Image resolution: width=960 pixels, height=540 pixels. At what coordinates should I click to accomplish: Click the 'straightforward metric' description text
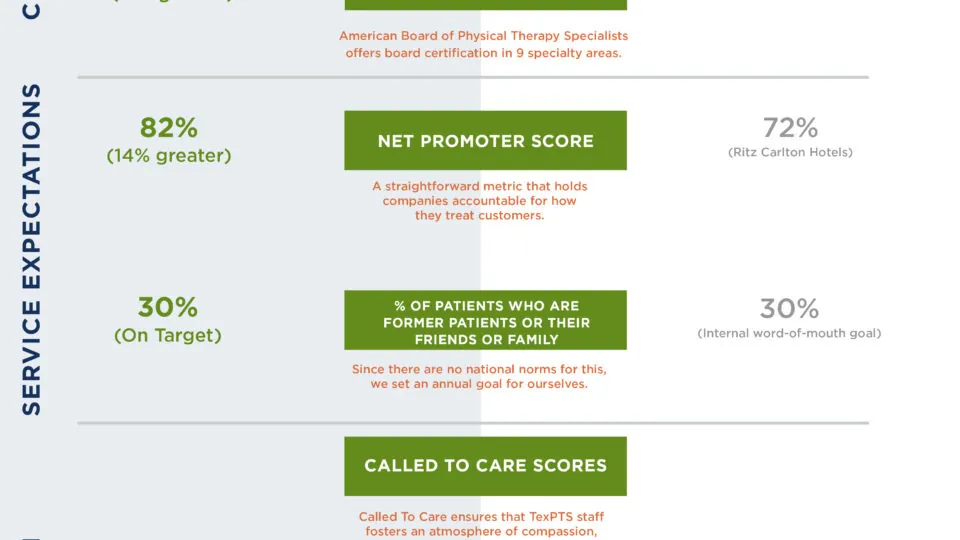(479, 201)
